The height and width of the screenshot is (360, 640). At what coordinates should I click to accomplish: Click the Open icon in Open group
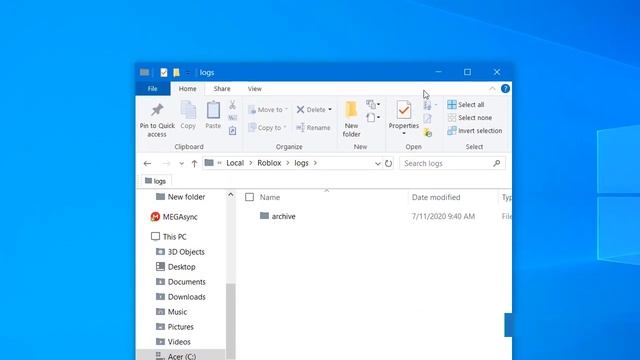pyautogui.click(x=427, y=105)
